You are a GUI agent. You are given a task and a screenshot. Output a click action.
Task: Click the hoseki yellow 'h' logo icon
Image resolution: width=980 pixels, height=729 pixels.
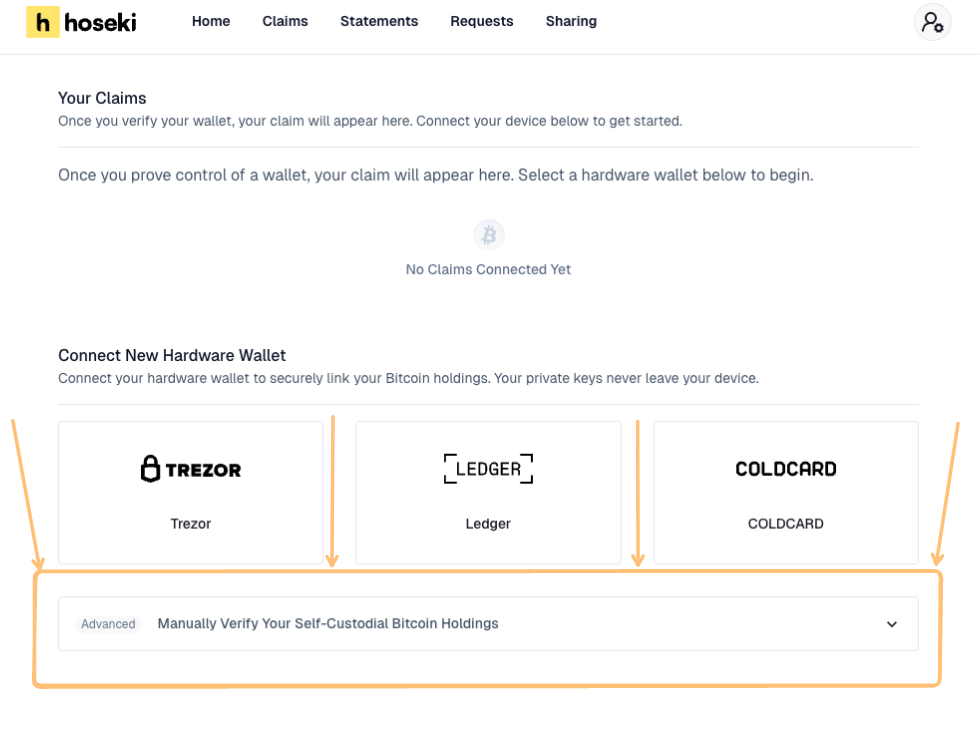(x=42, y=23)
